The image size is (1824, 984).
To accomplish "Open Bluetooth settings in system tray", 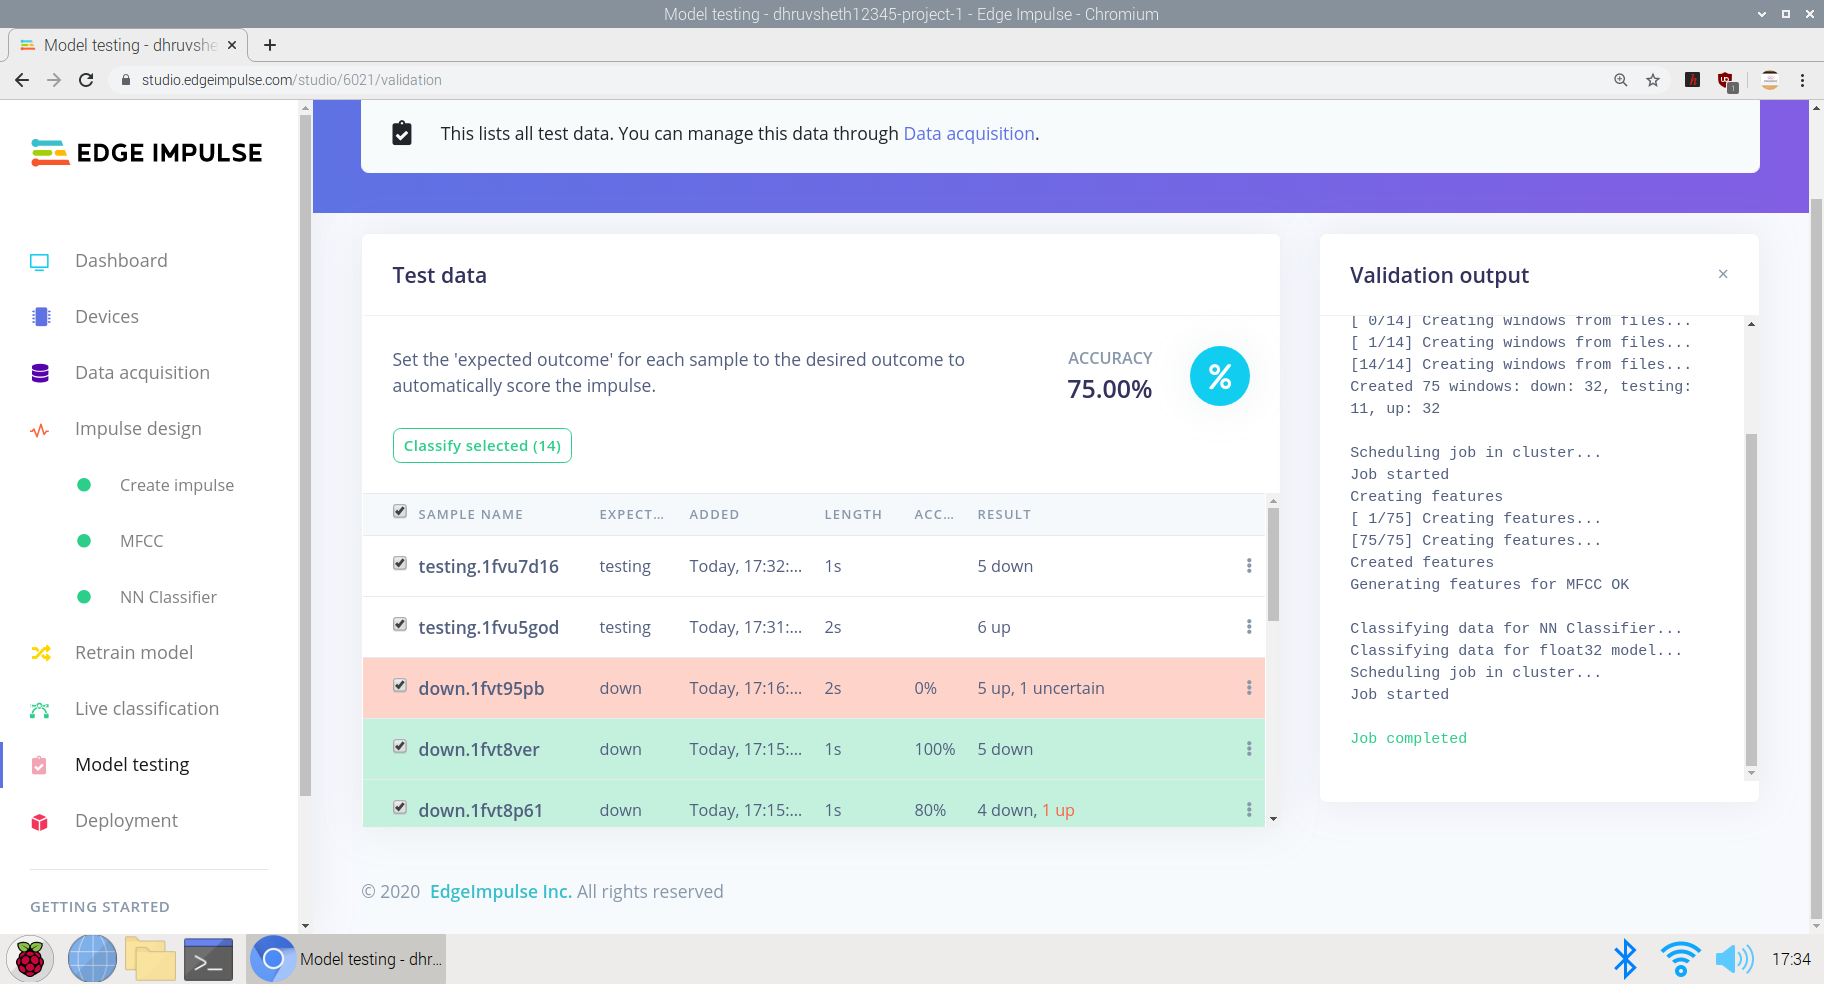I will click(x=1625, y=959).
